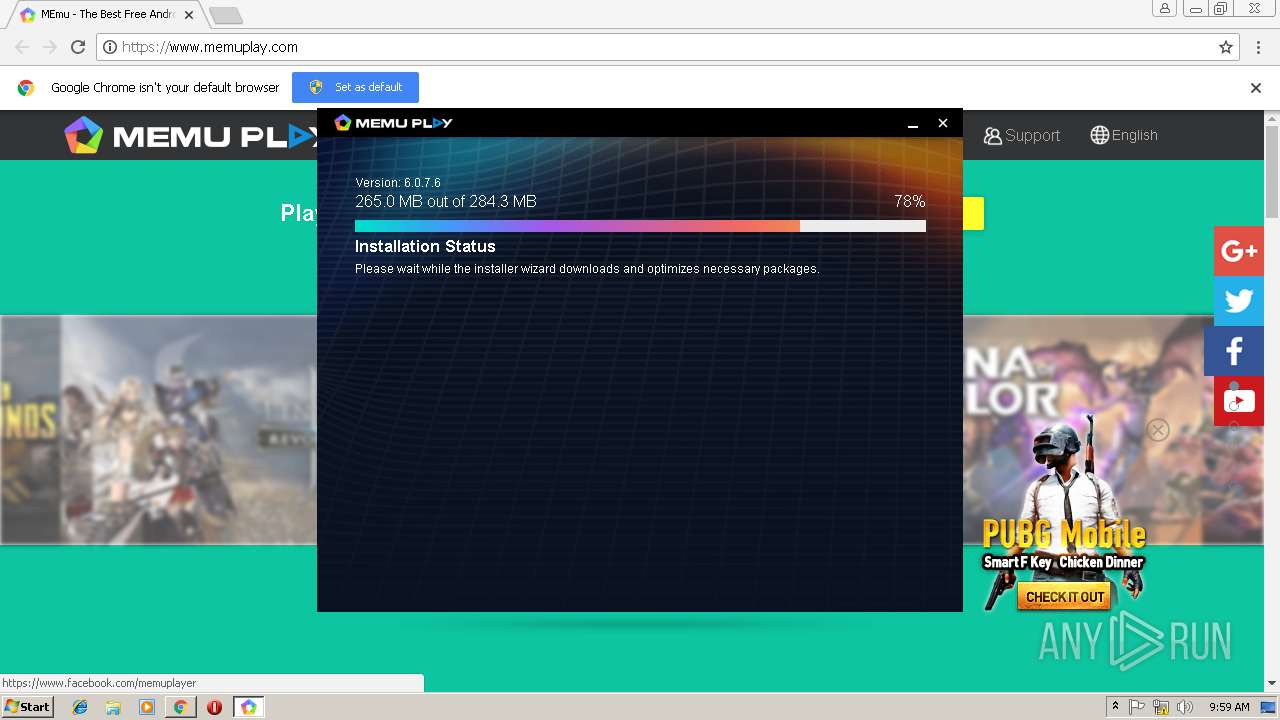The width and height of the screenshot is (1280, 720).
Task: Switch to Chrome in the taskbar
Action: (x=180, y=707)
